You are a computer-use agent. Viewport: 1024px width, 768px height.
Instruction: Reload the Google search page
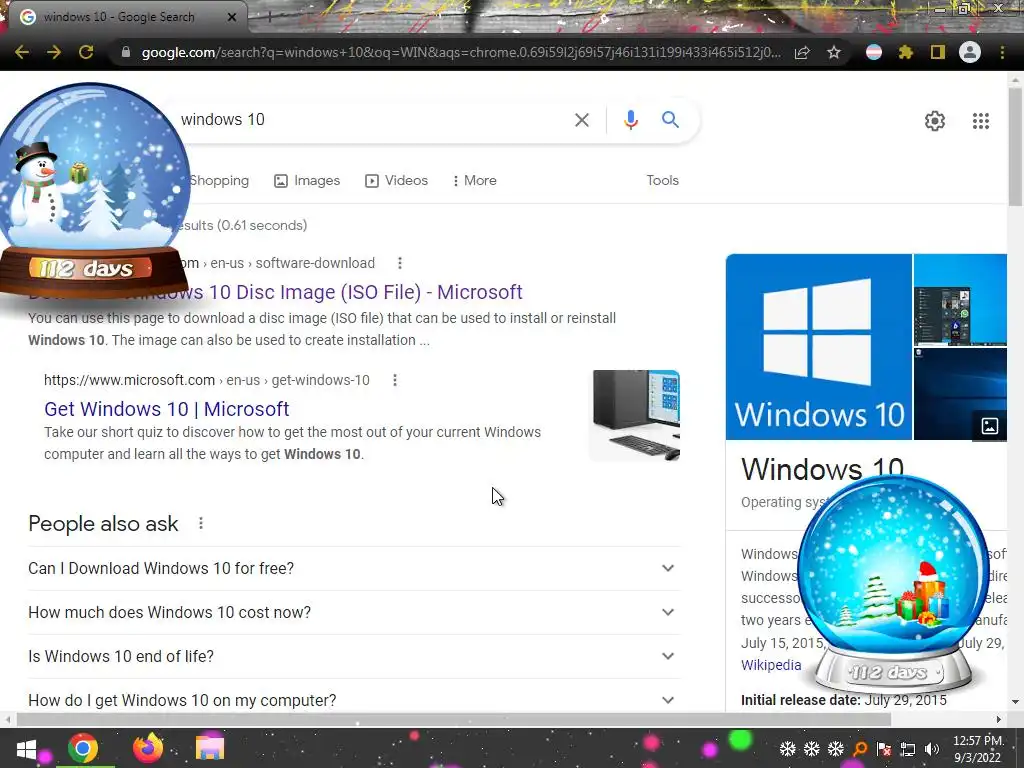(86, 52)
